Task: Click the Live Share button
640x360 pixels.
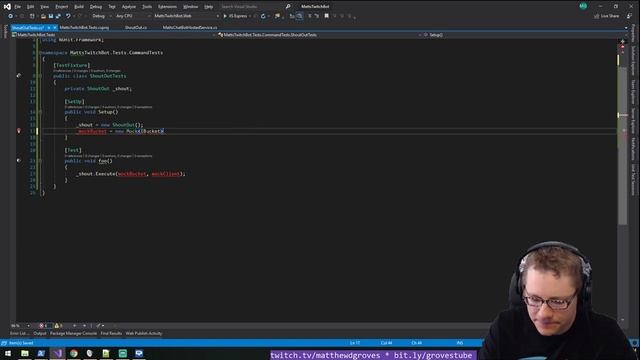Action: point(607,16)
